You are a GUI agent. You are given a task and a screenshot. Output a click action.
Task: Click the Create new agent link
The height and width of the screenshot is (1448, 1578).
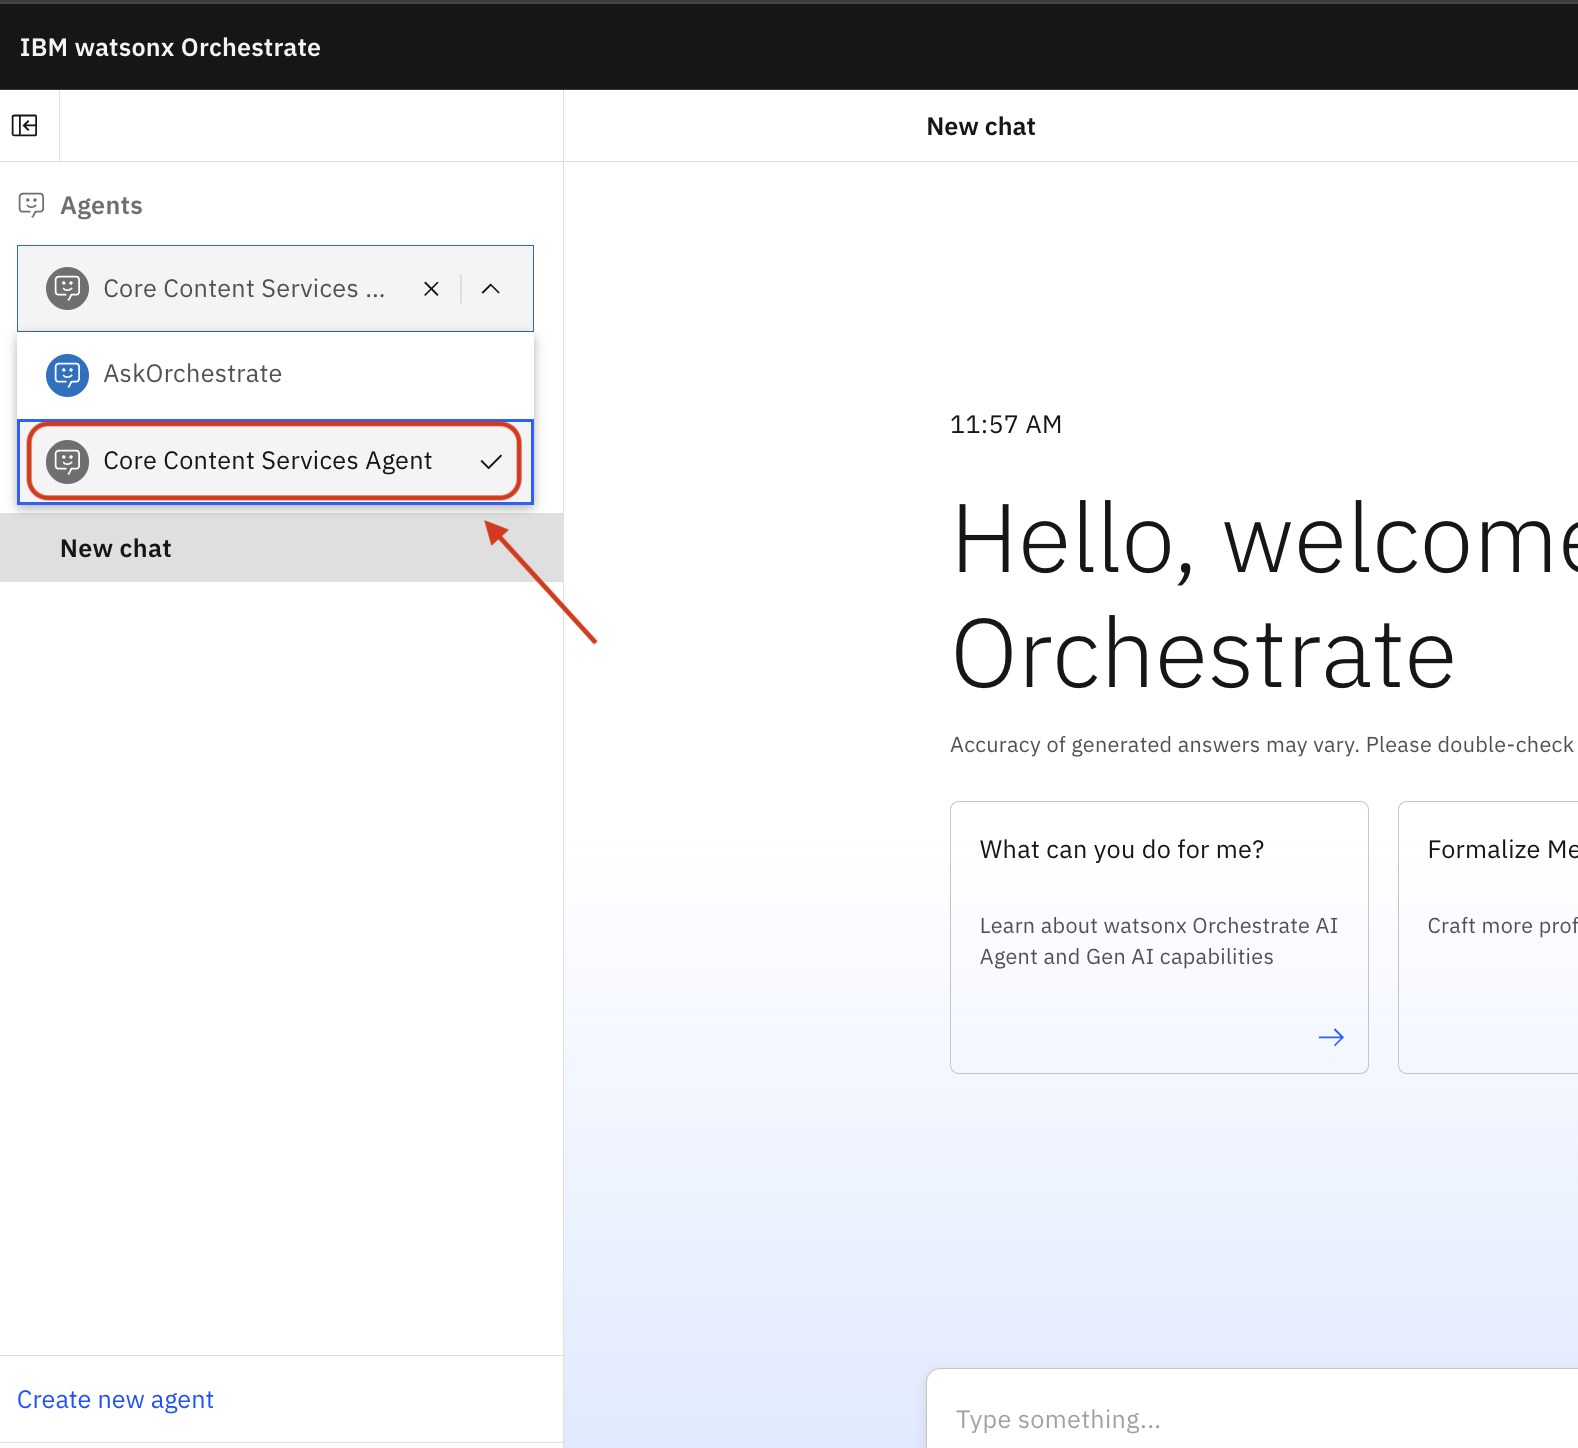coord(115,1399)
